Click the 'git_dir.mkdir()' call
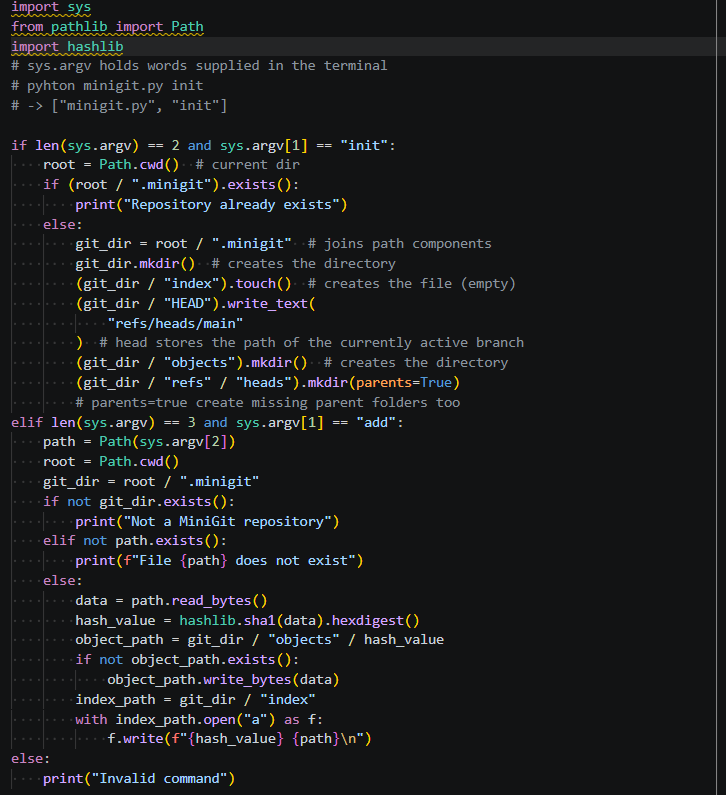This screenshot has width=726, height=795. point(135,264)
